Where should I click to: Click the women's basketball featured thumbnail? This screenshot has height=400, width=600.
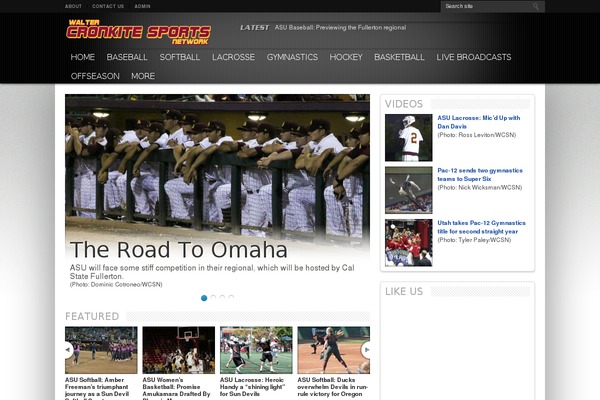179,350
